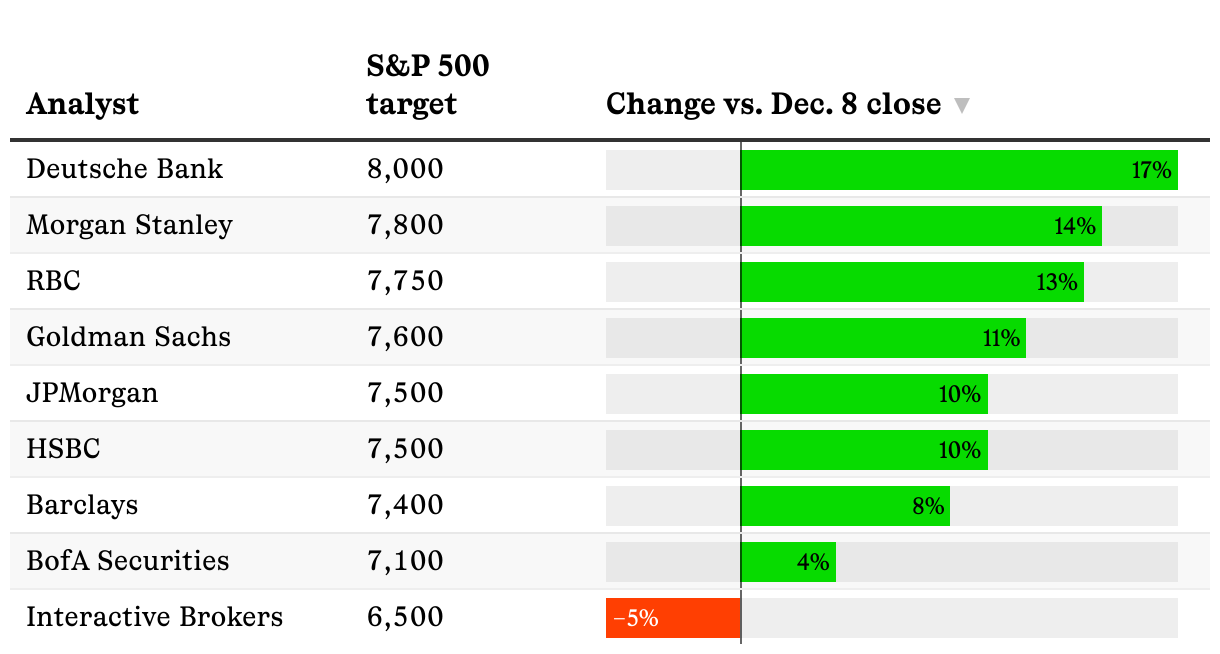The height and width of the screenshot is (654, 1220).
Task: Select the Morgan Stanley row label
Action: (129, 225)
